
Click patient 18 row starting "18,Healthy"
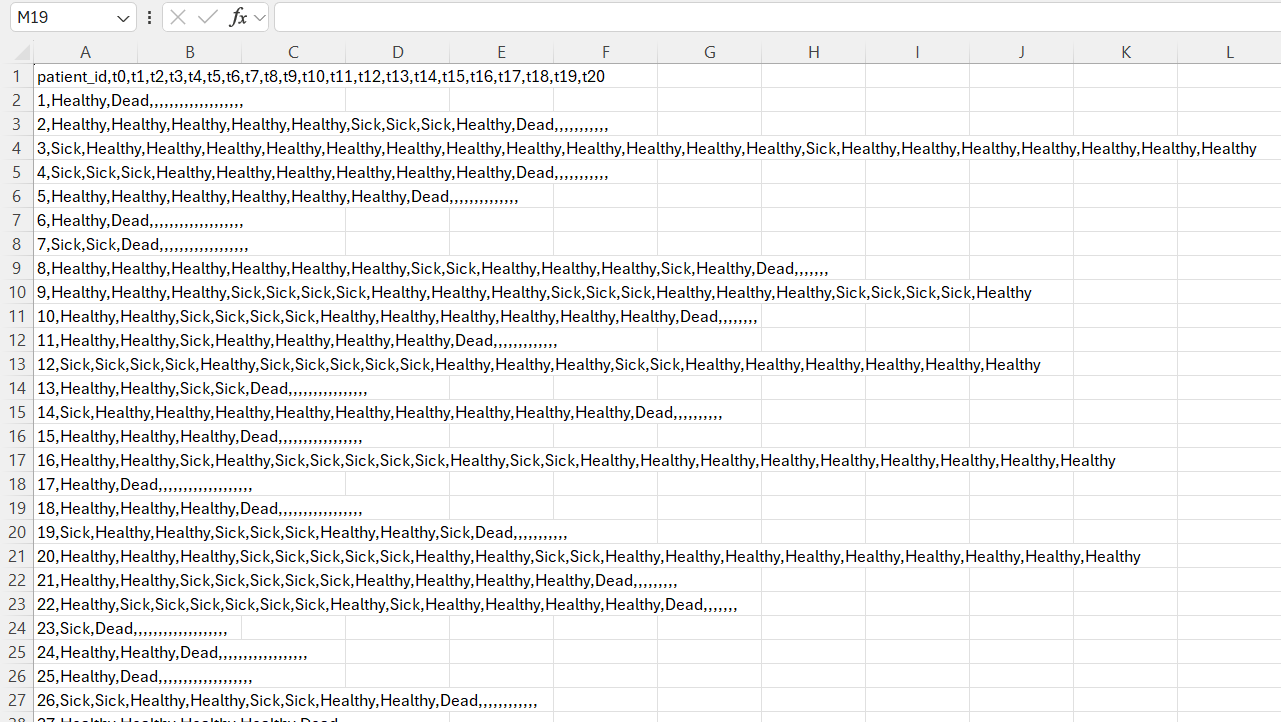tap(200, 508)
